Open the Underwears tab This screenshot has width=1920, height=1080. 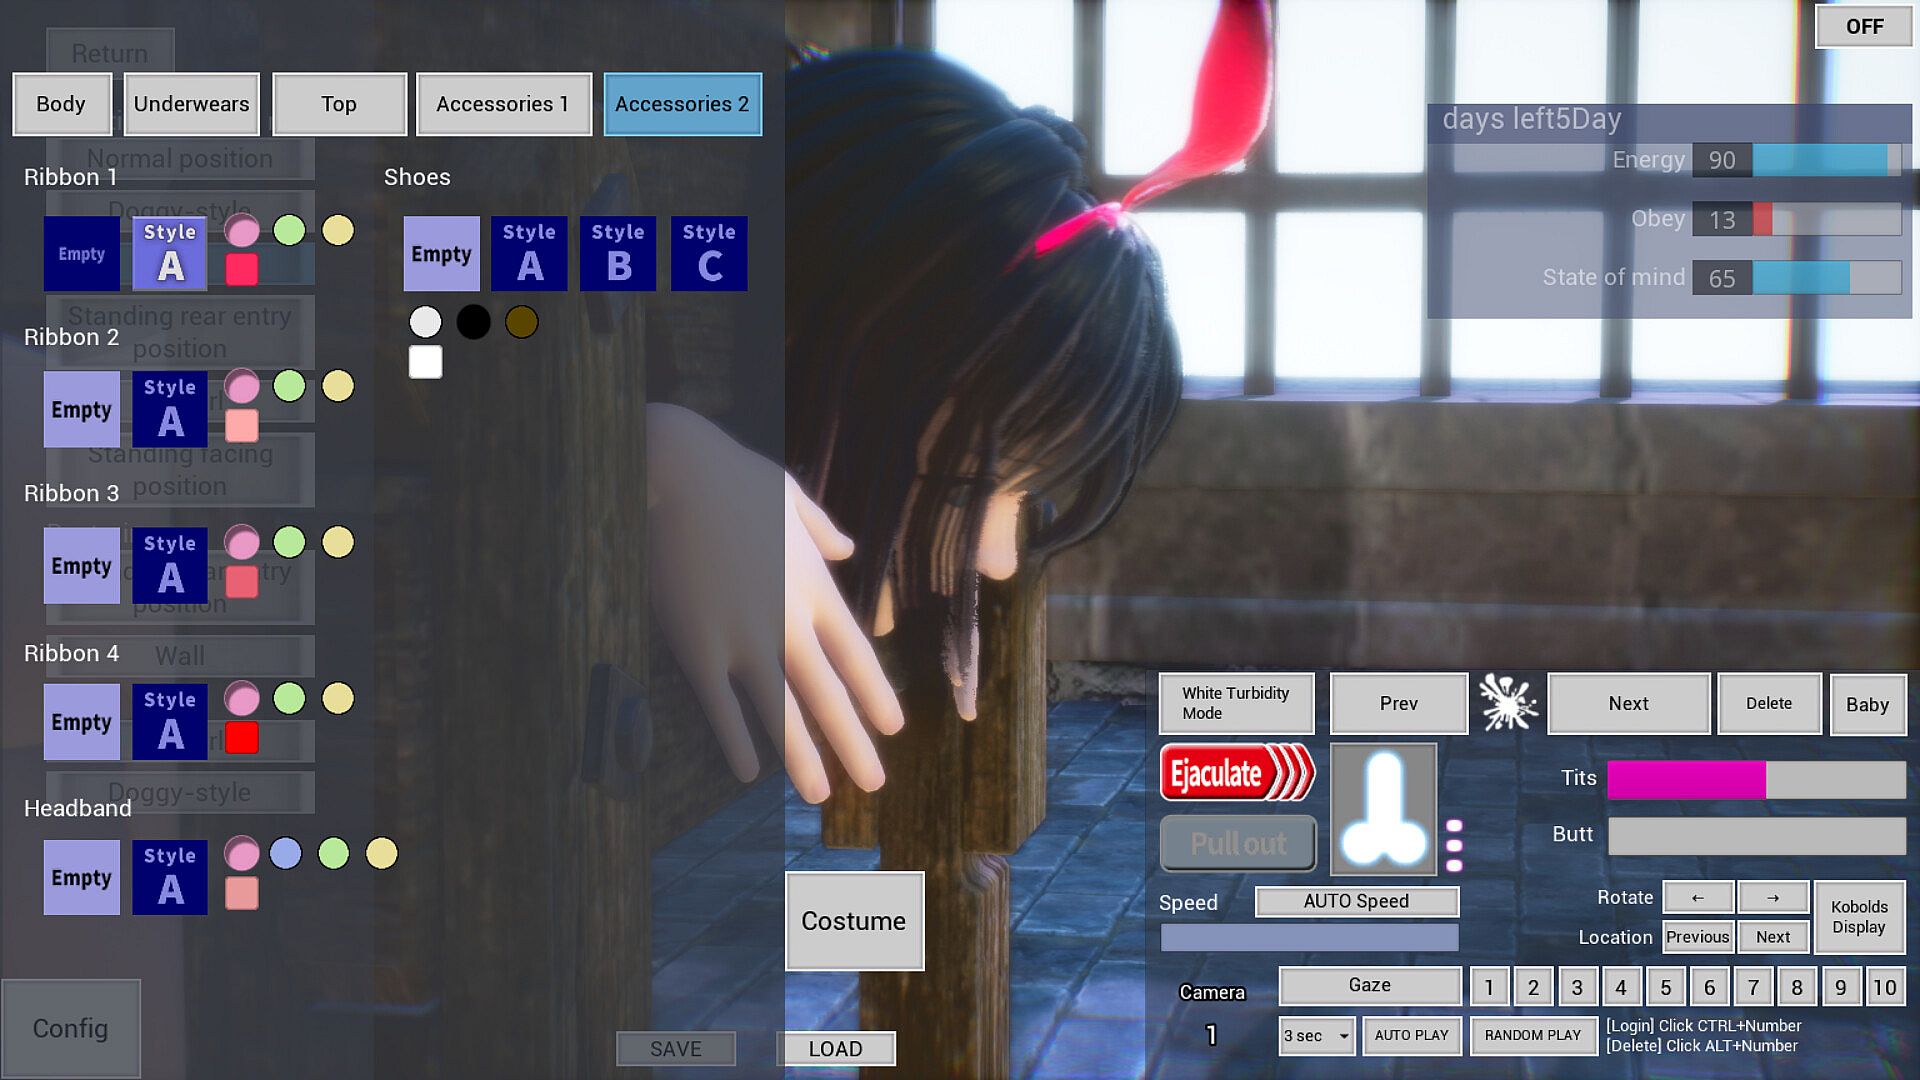click(x=191, y=104)
